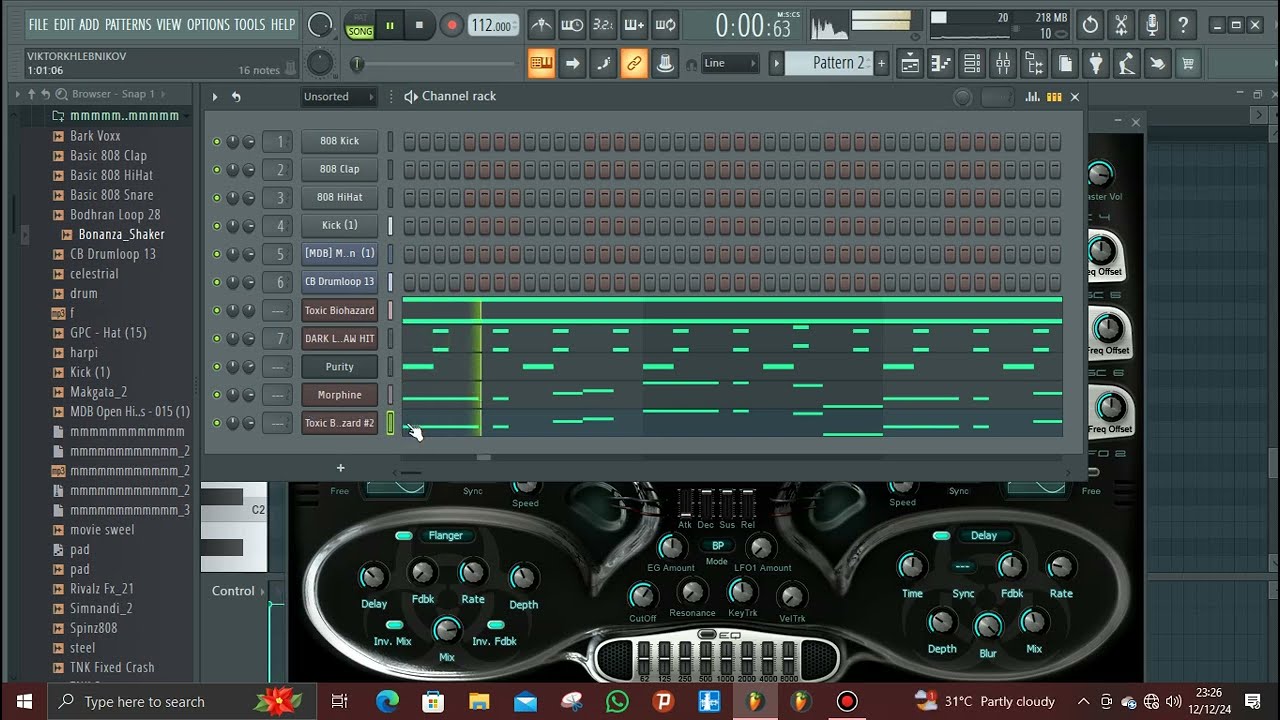Toggle the multilink to controllers icon
This screenshot has height=720, width=1280.
tap(634, 64)
